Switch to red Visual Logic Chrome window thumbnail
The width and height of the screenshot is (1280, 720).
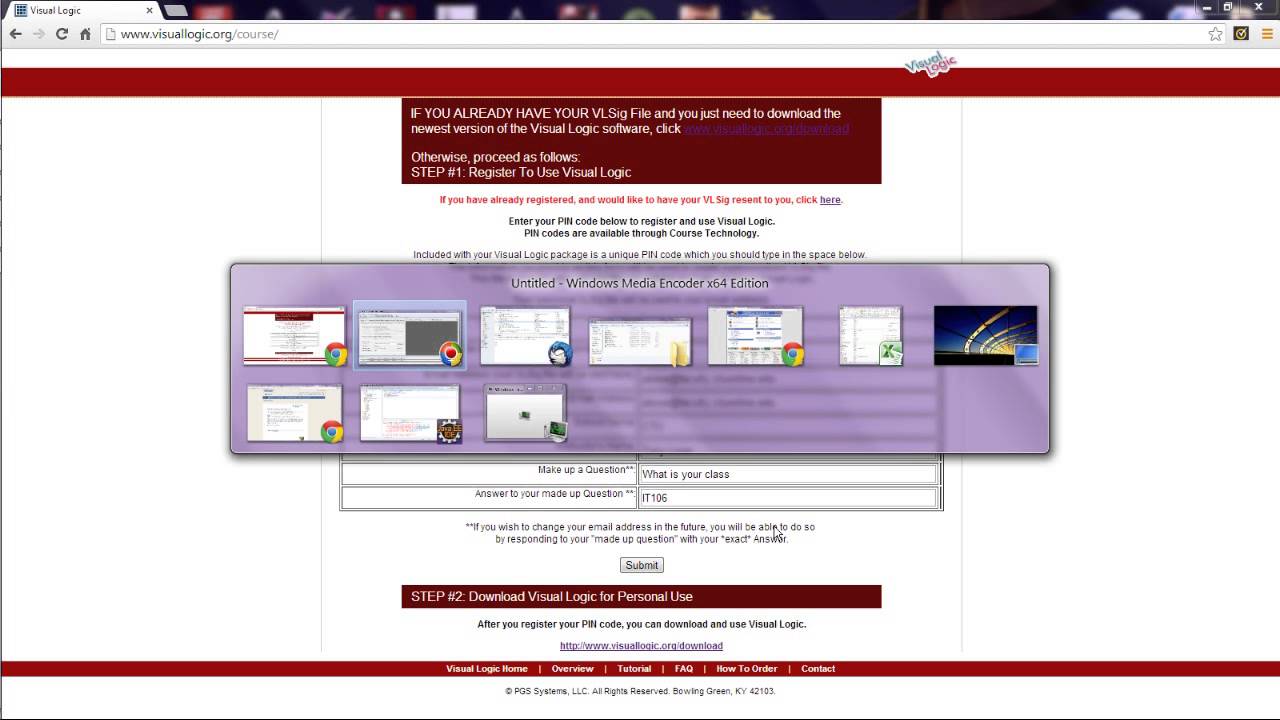tap(296, 336)
